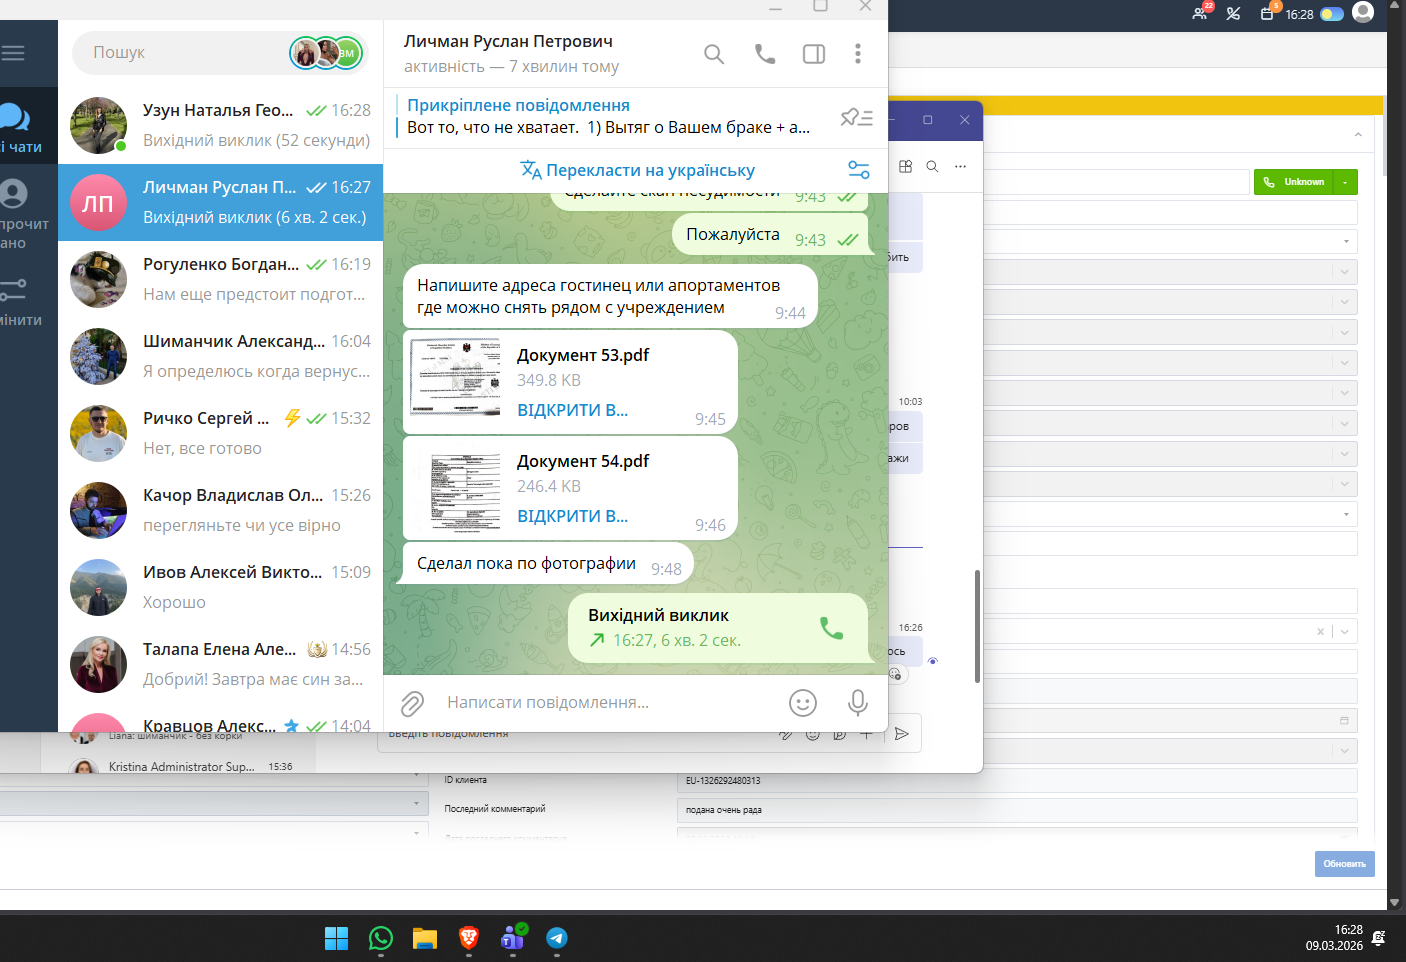Open calendar icon with 5 badge
The width and height of the screenshot is (1406, 962).
[x=1268, y=13]
